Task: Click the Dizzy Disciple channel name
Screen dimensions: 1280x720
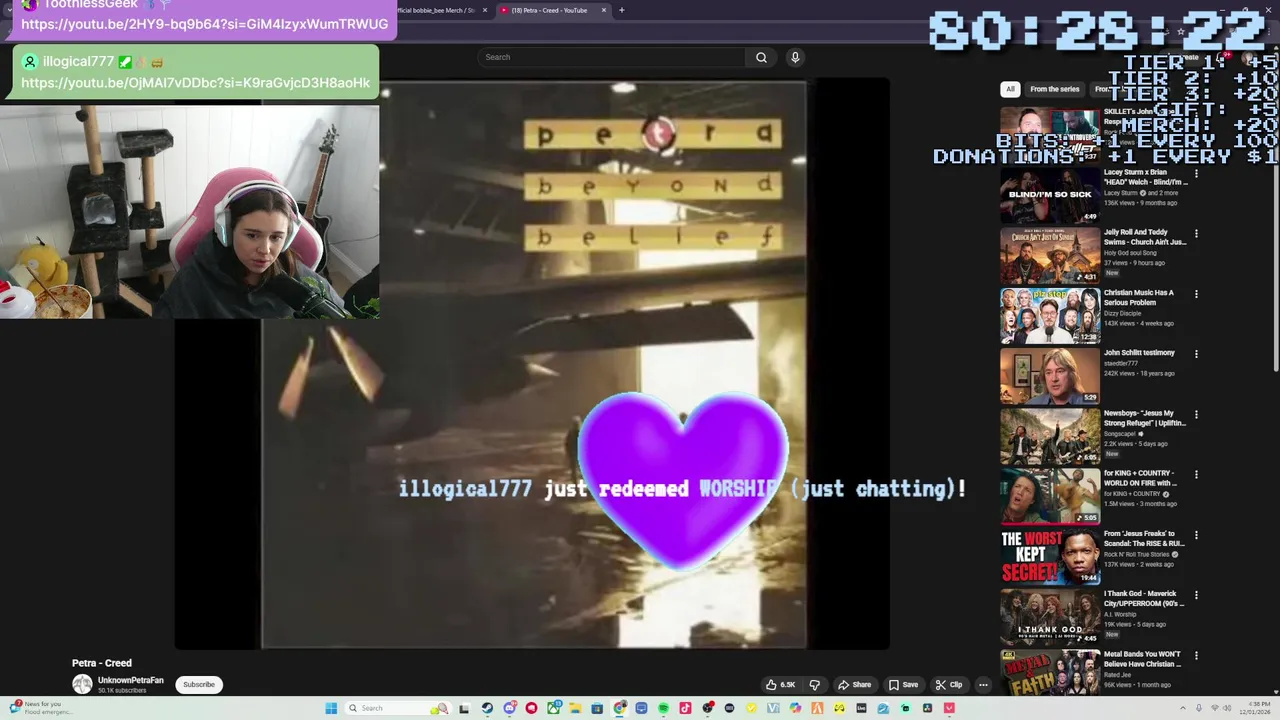Action: point(1122,313)
